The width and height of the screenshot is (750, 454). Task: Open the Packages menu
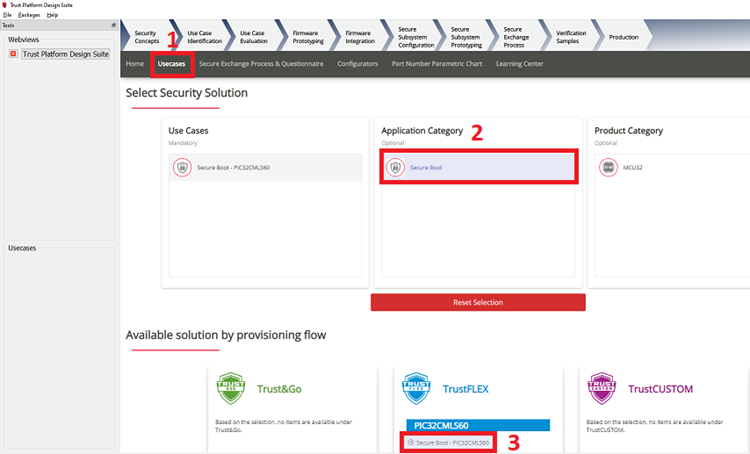click(29, 15)
